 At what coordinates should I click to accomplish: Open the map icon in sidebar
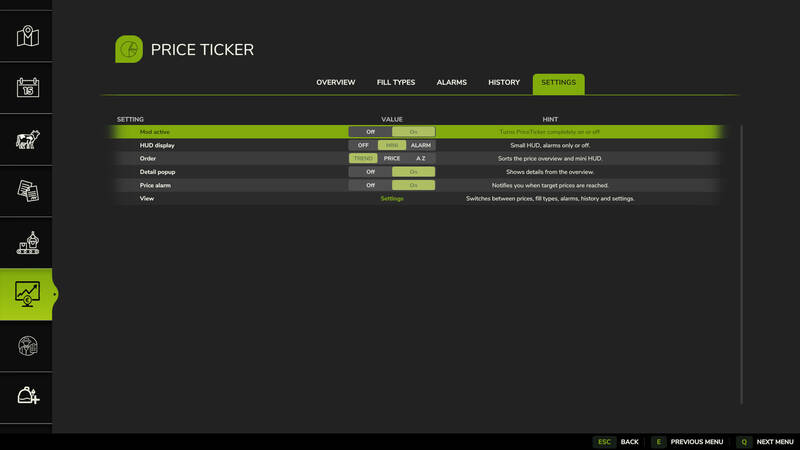coord(28,36)
